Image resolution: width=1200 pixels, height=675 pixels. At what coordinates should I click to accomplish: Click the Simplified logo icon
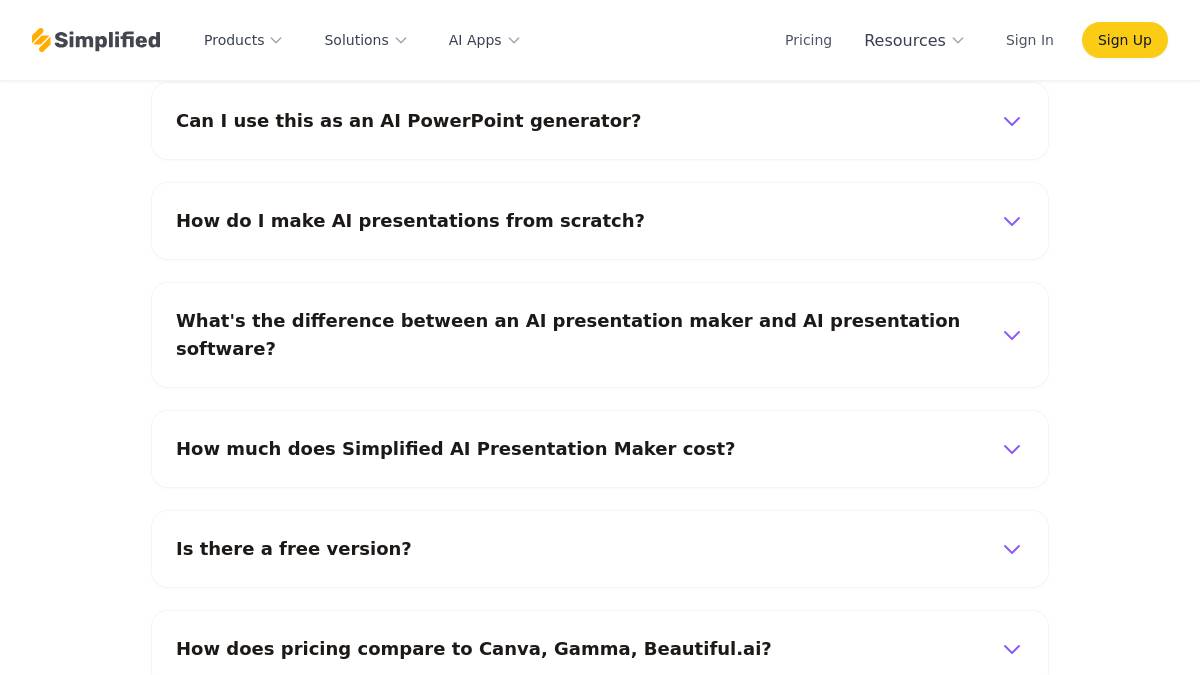pos(41,40)
